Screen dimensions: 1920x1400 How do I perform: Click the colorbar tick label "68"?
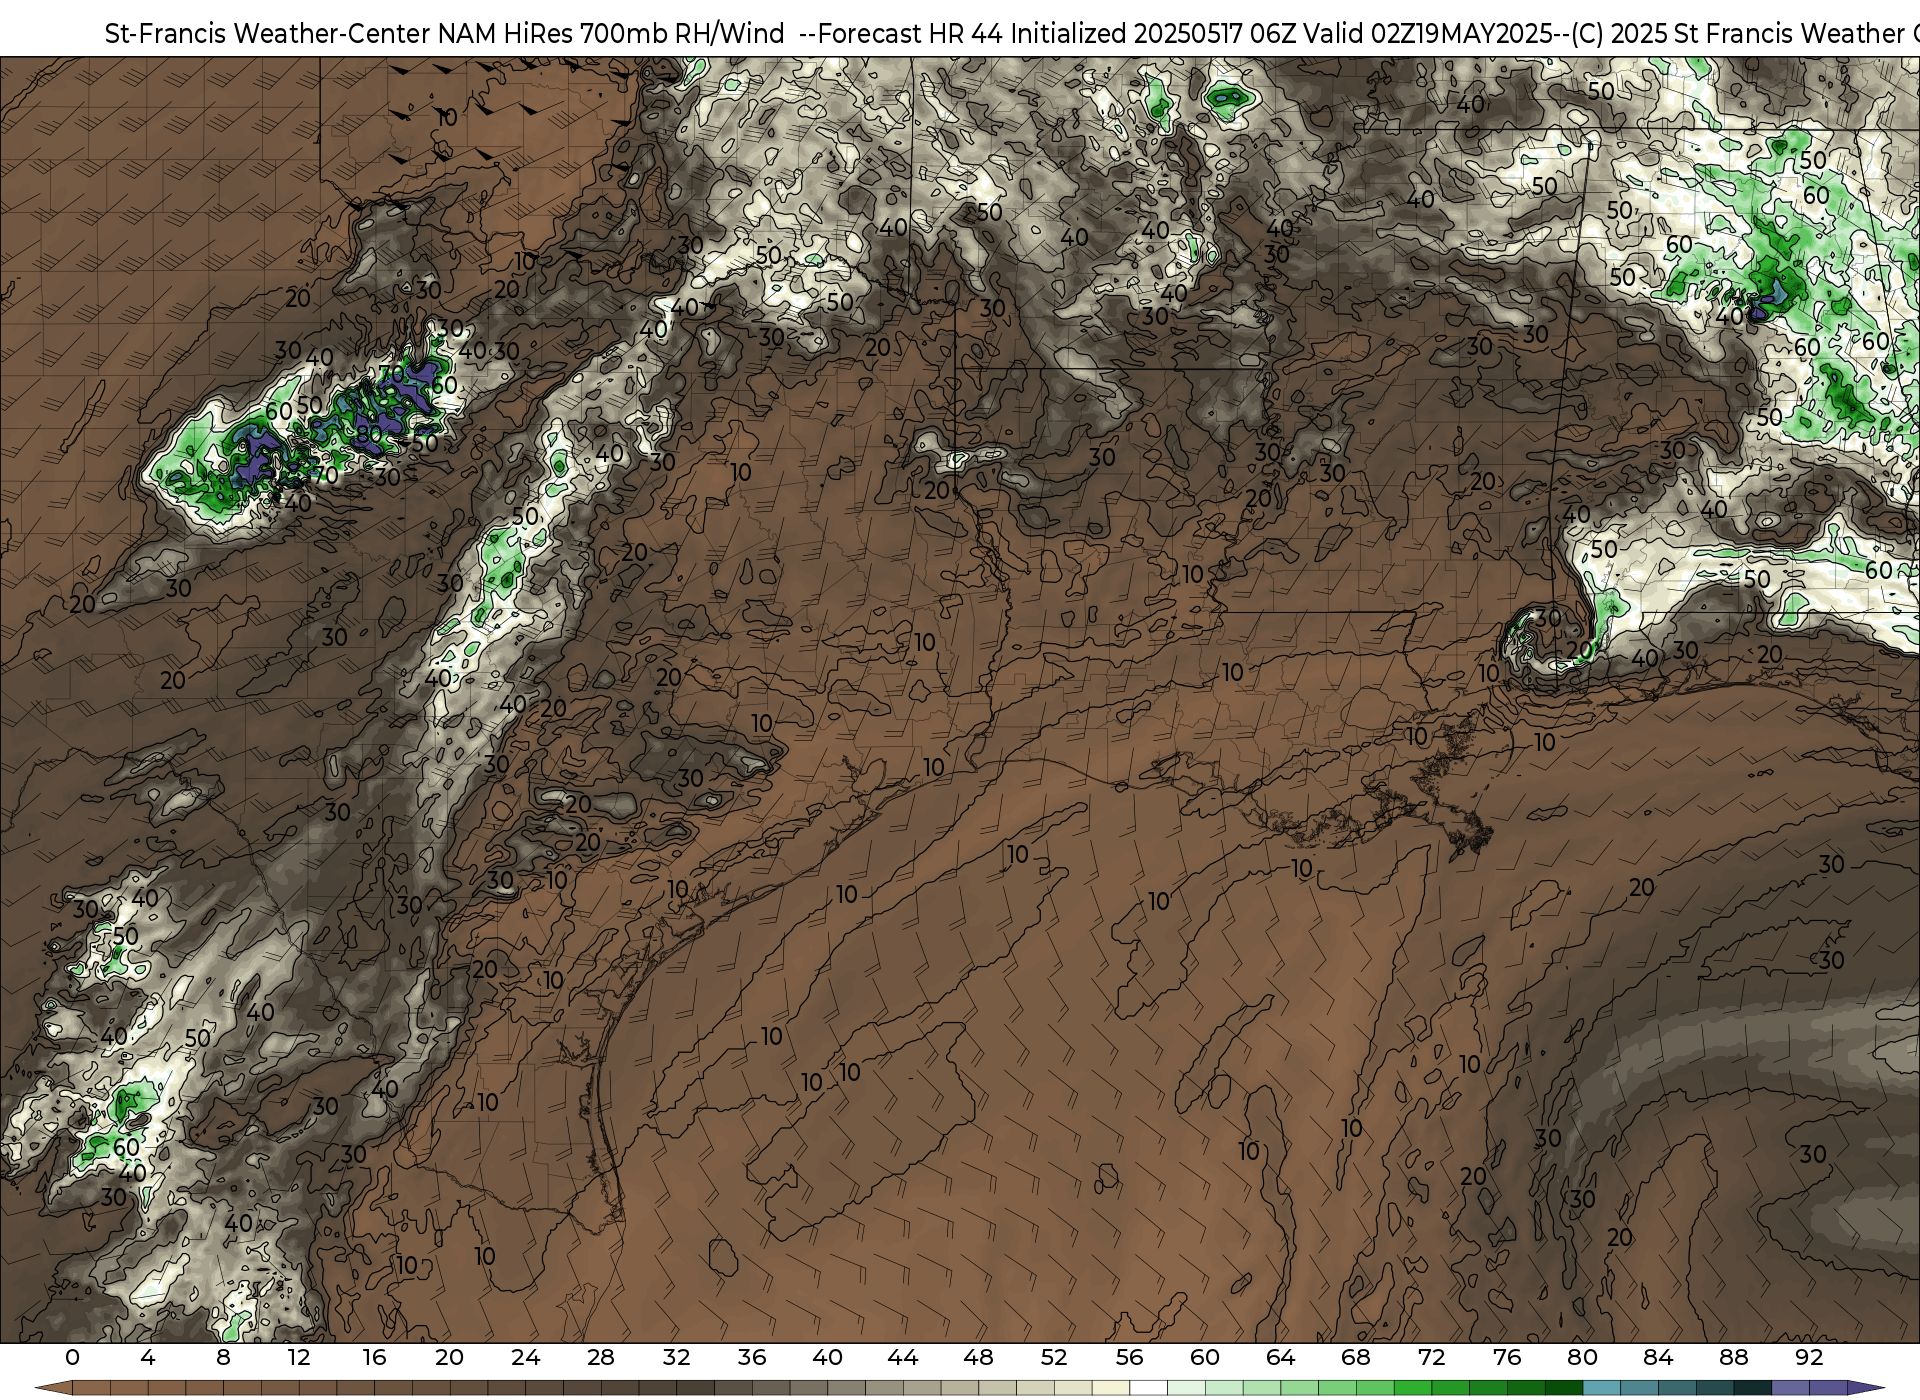point(1357,1357)
